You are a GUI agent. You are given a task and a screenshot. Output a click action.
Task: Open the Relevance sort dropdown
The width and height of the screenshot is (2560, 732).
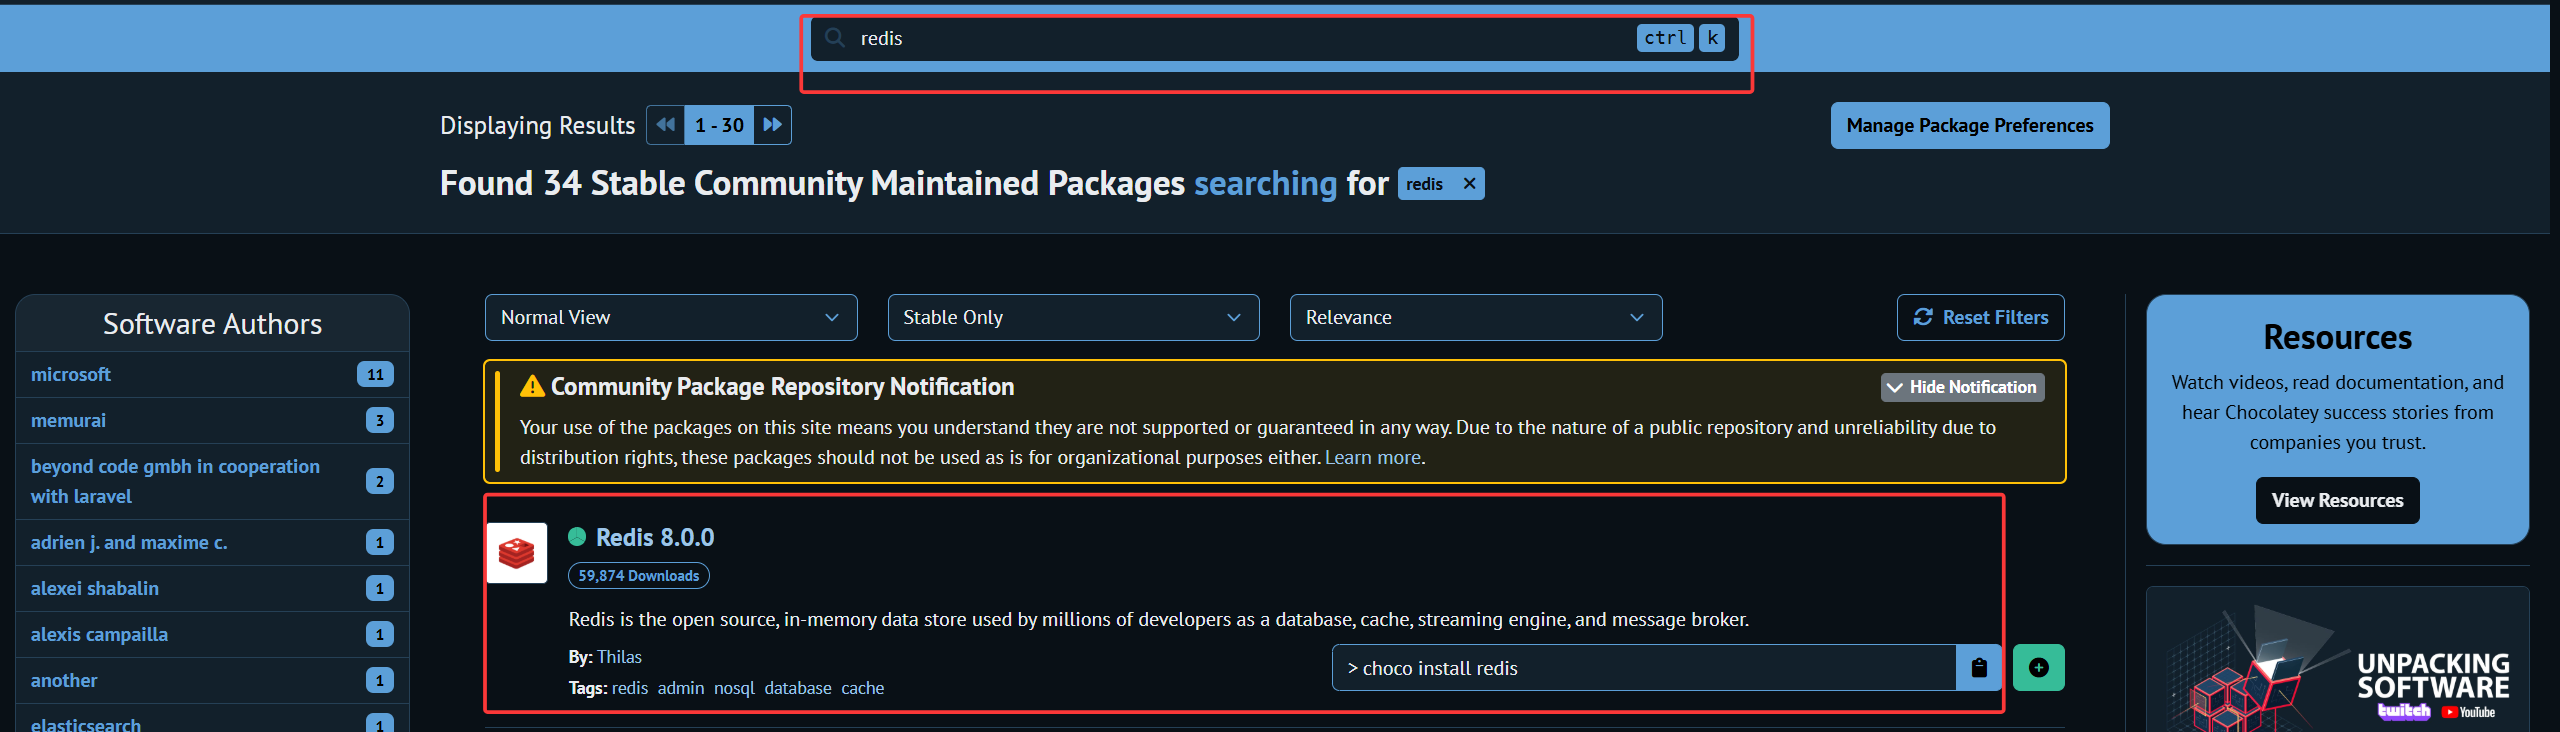tap(1476, 318)
